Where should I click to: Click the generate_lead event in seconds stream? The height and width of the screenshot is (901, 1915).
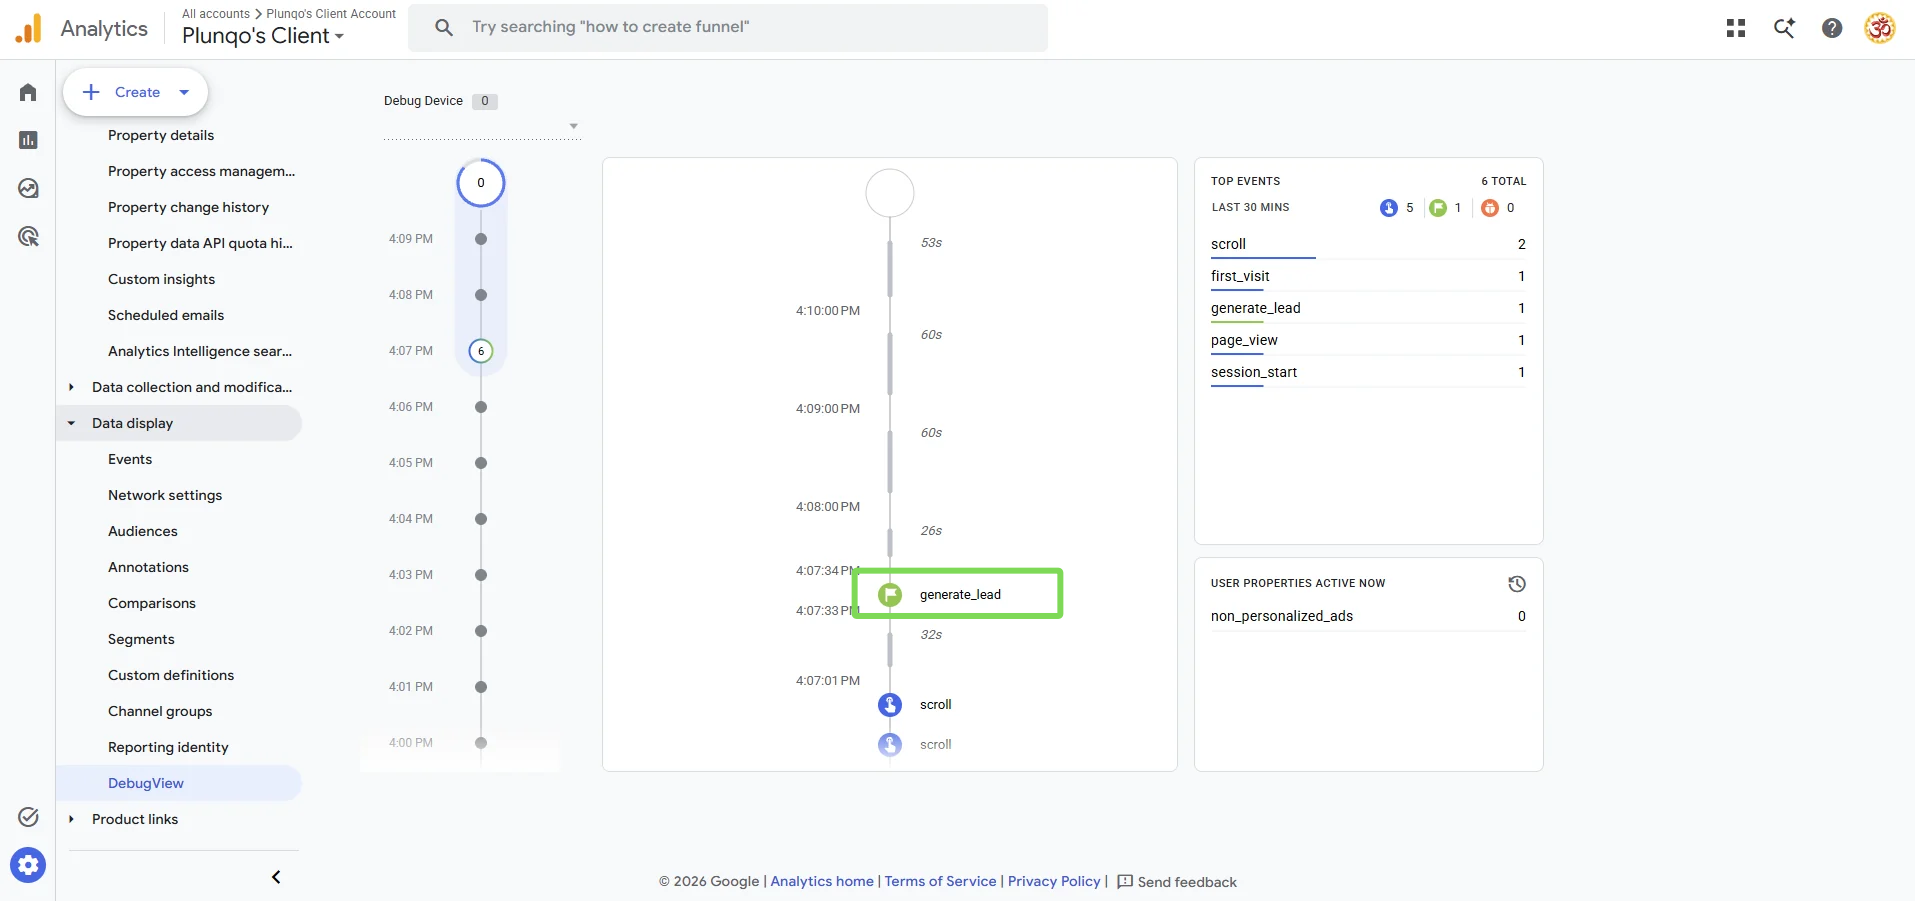(x=958, y=594)
